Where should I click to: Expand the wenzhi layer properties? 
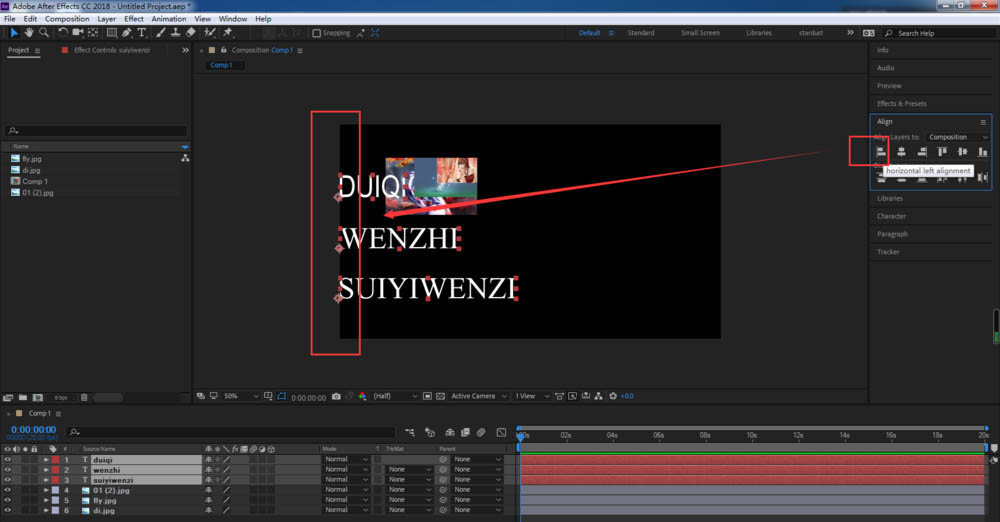(x=46, y=470)
